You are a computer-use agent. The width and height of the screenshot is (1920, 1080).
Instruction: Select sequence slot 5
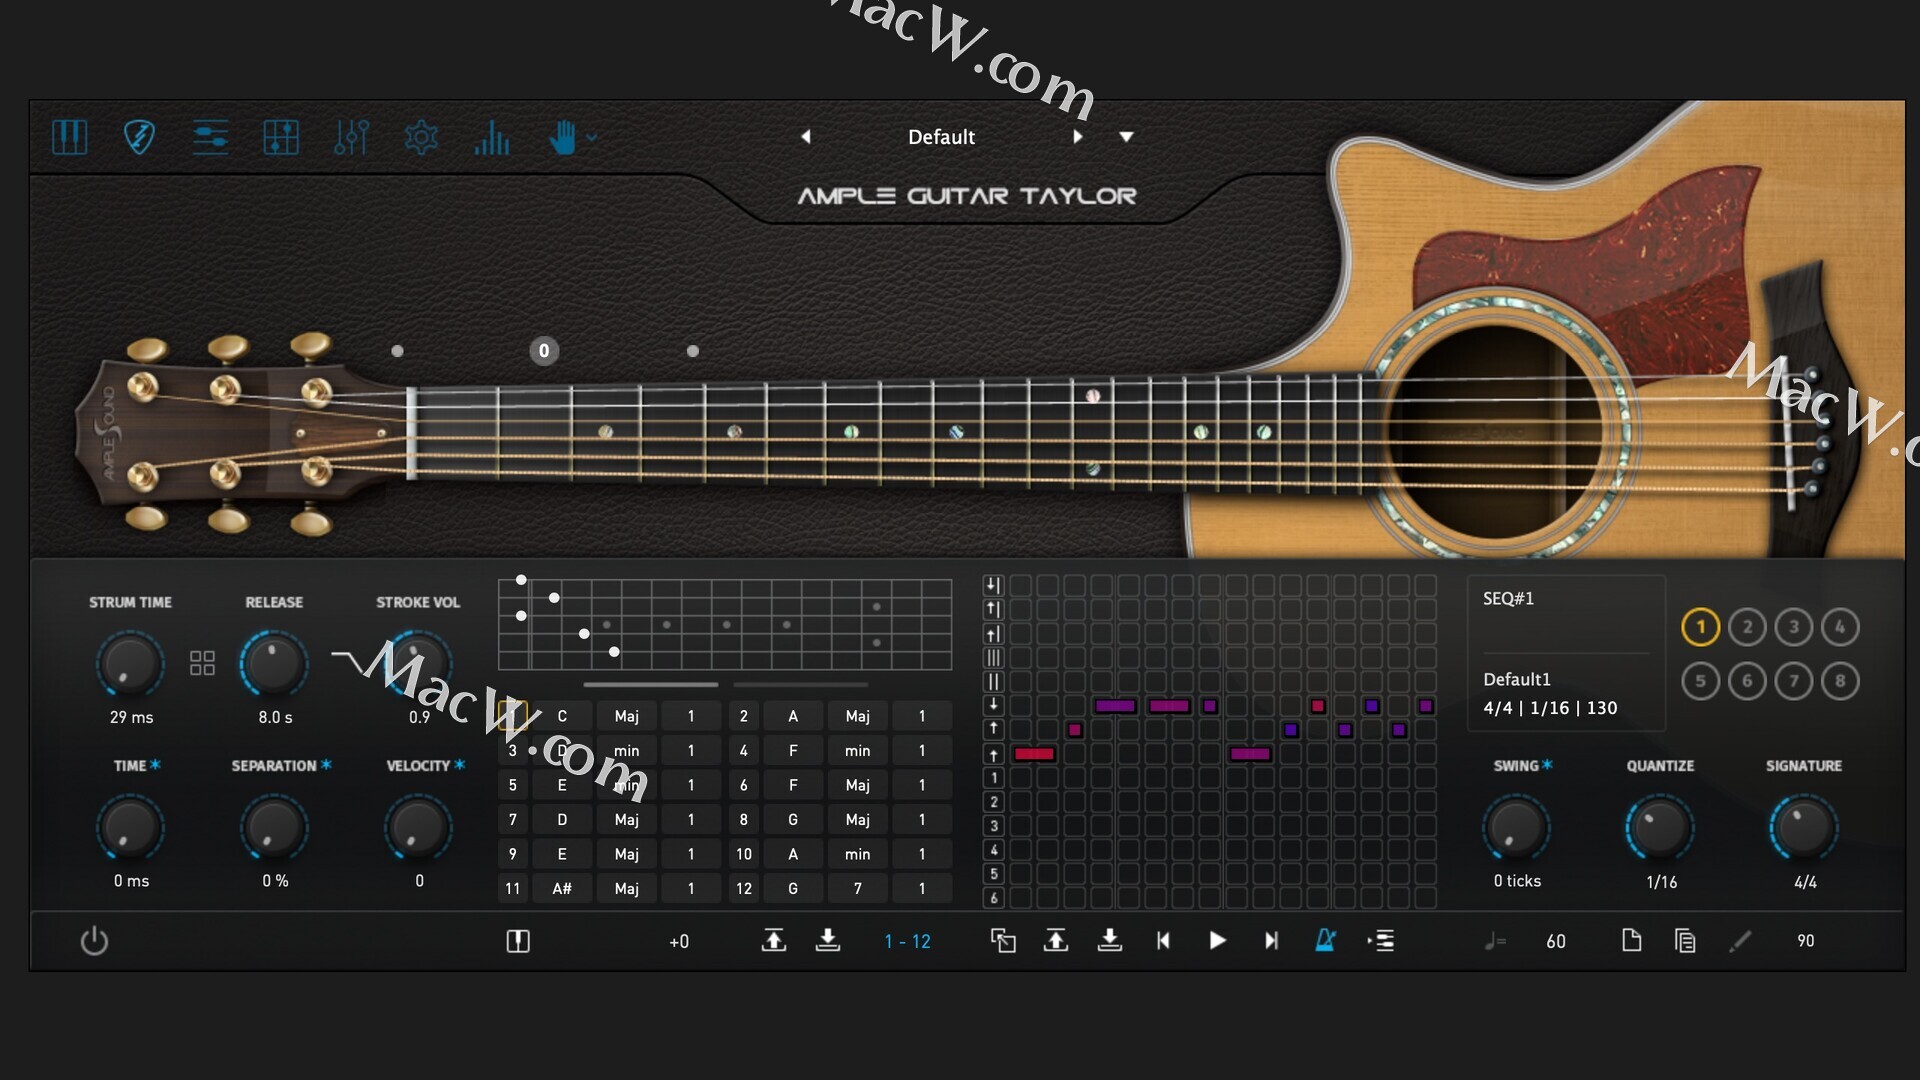coord(1700,681)
